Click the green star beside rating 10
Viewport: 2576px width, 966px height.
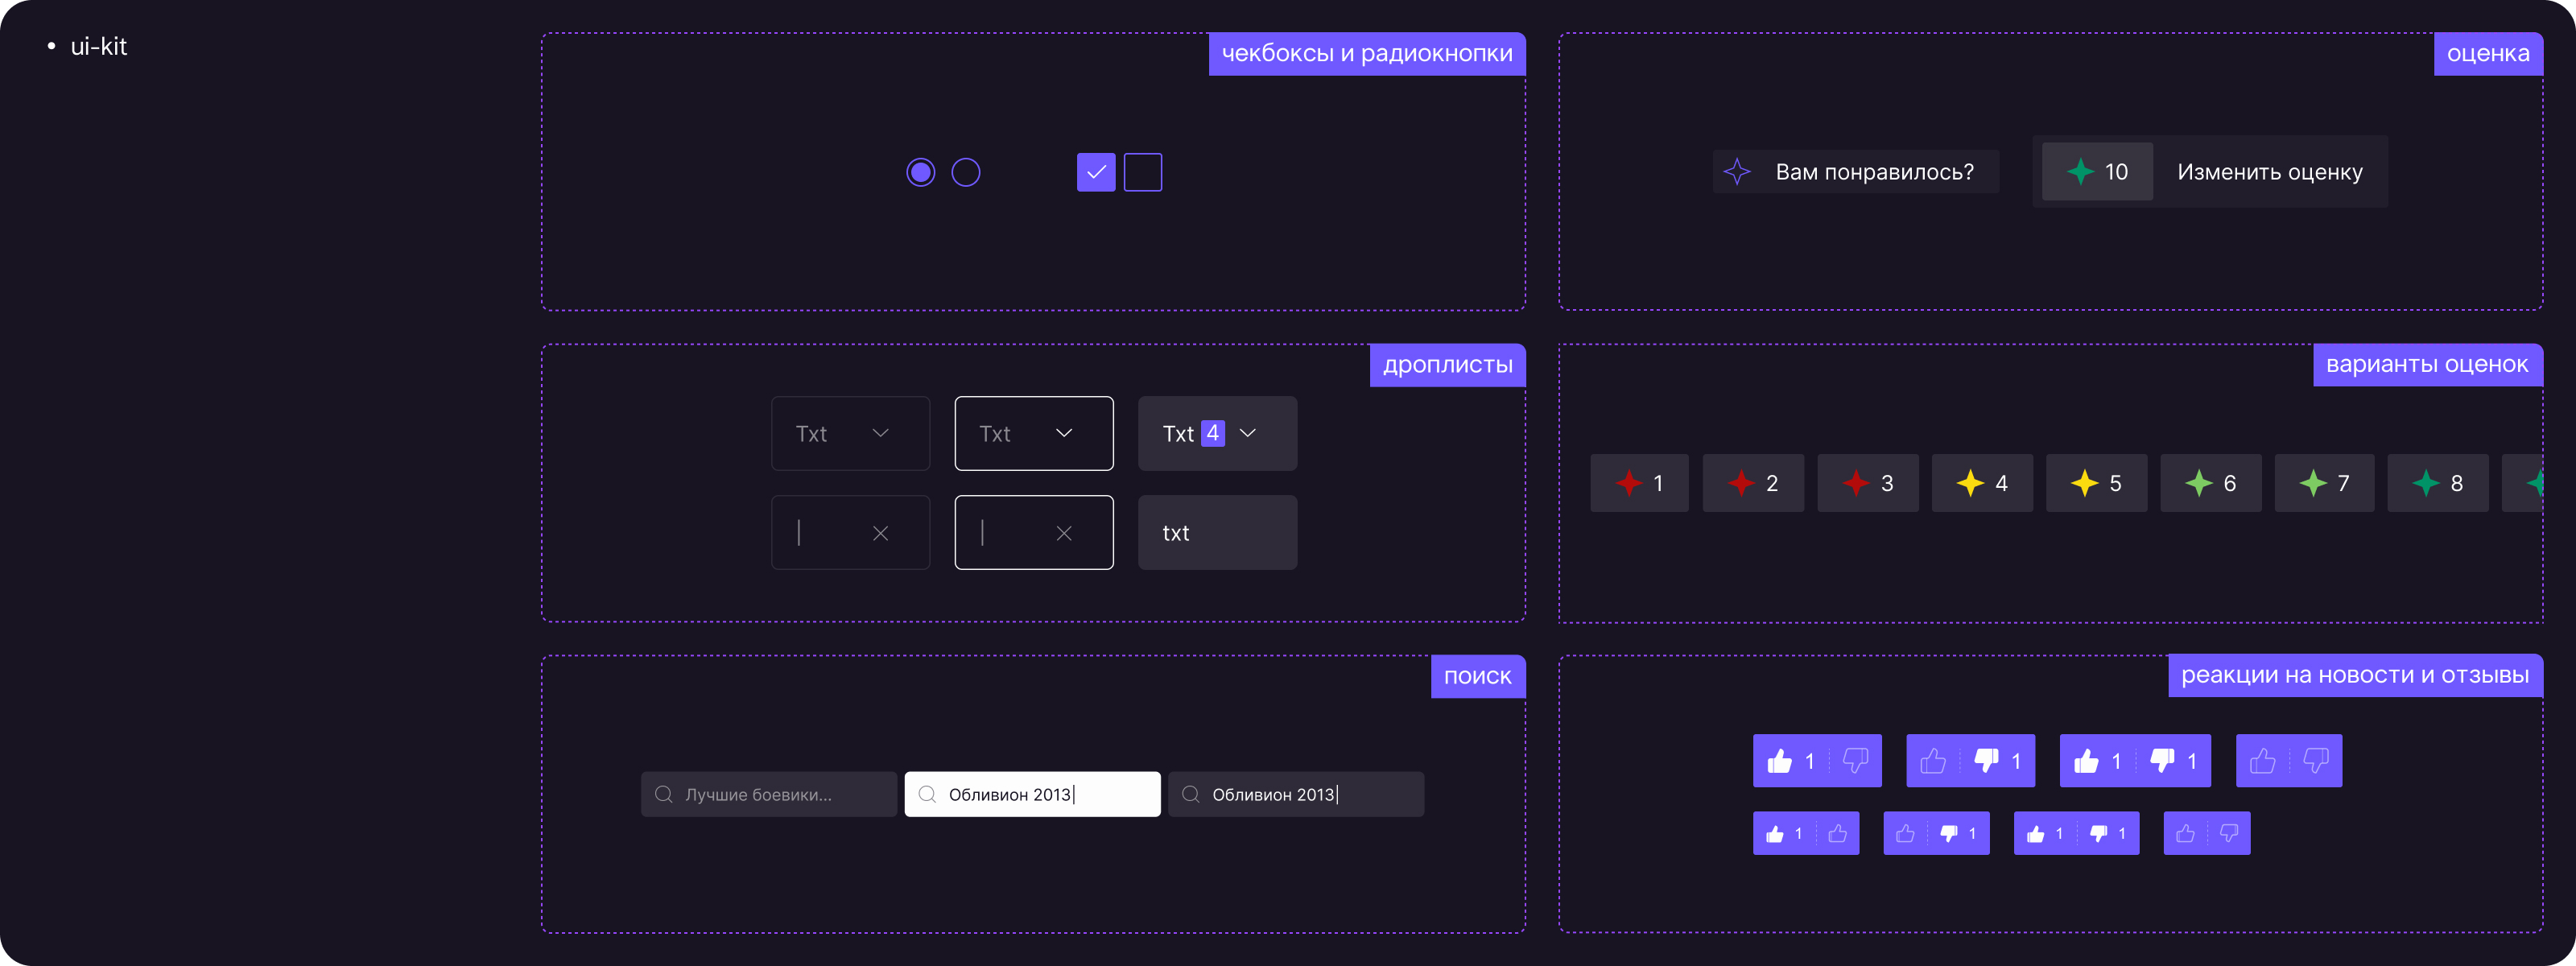click(x=2080, y=172)
